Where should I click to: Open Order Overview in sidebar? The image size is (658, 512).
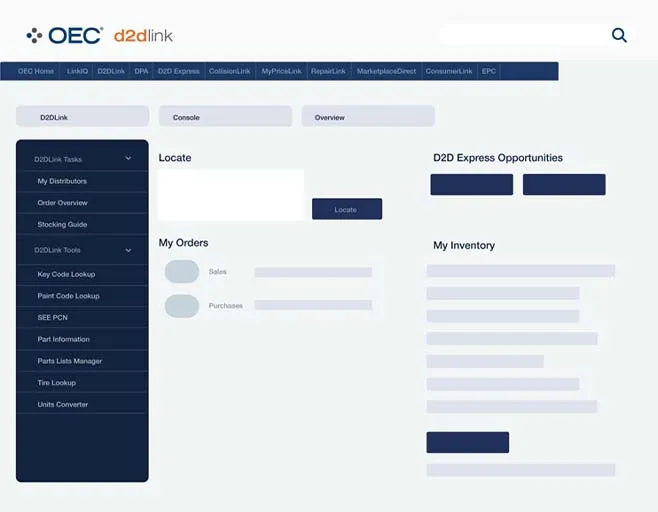click(82, 203)
